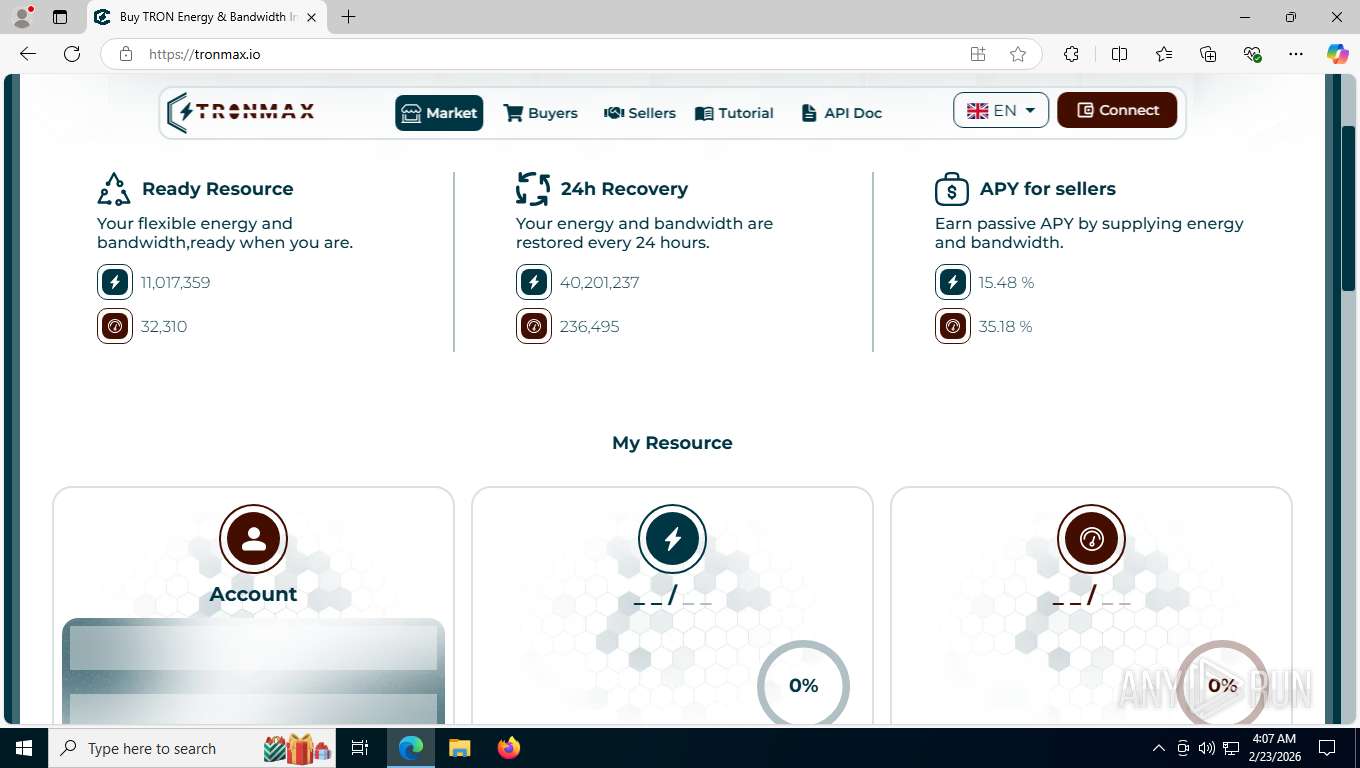Click the Ready Resource recycle icon
Screen dimensions: 1360x768
[x=114, y=188]
